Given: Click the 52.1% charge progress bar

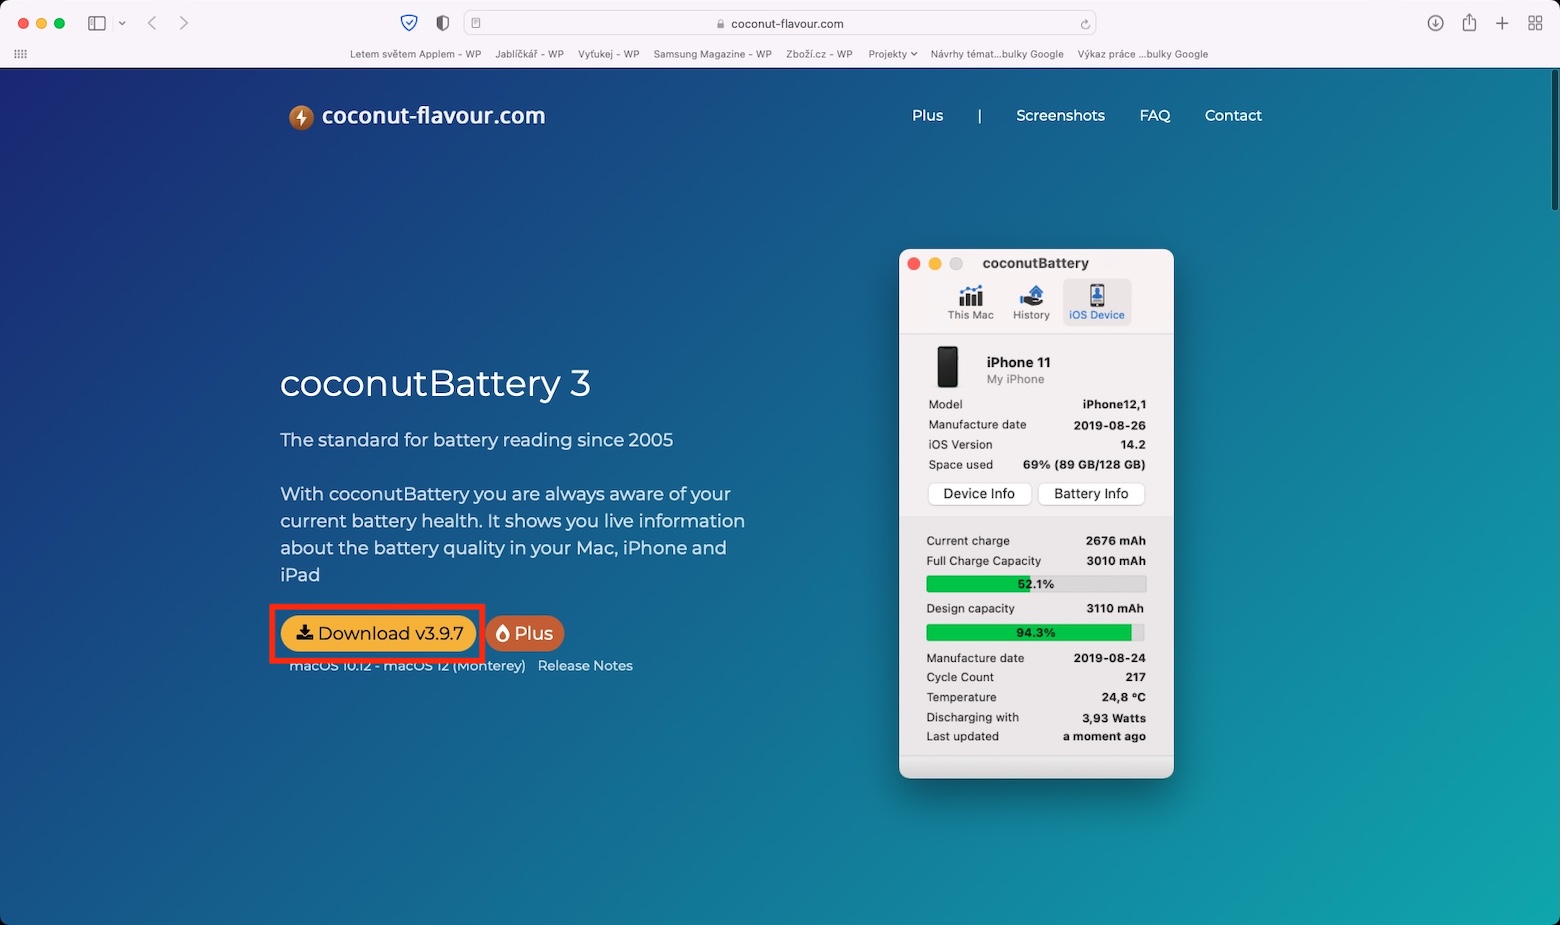Looking at the screenshot, I should 1036,584.
